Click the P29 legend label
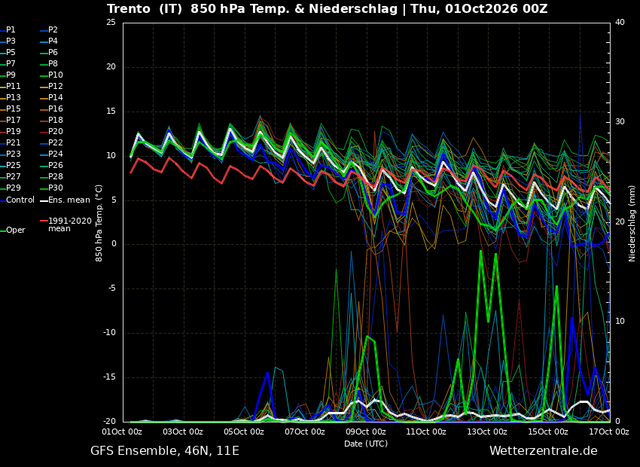640x467 pixels. coord(13,188)
